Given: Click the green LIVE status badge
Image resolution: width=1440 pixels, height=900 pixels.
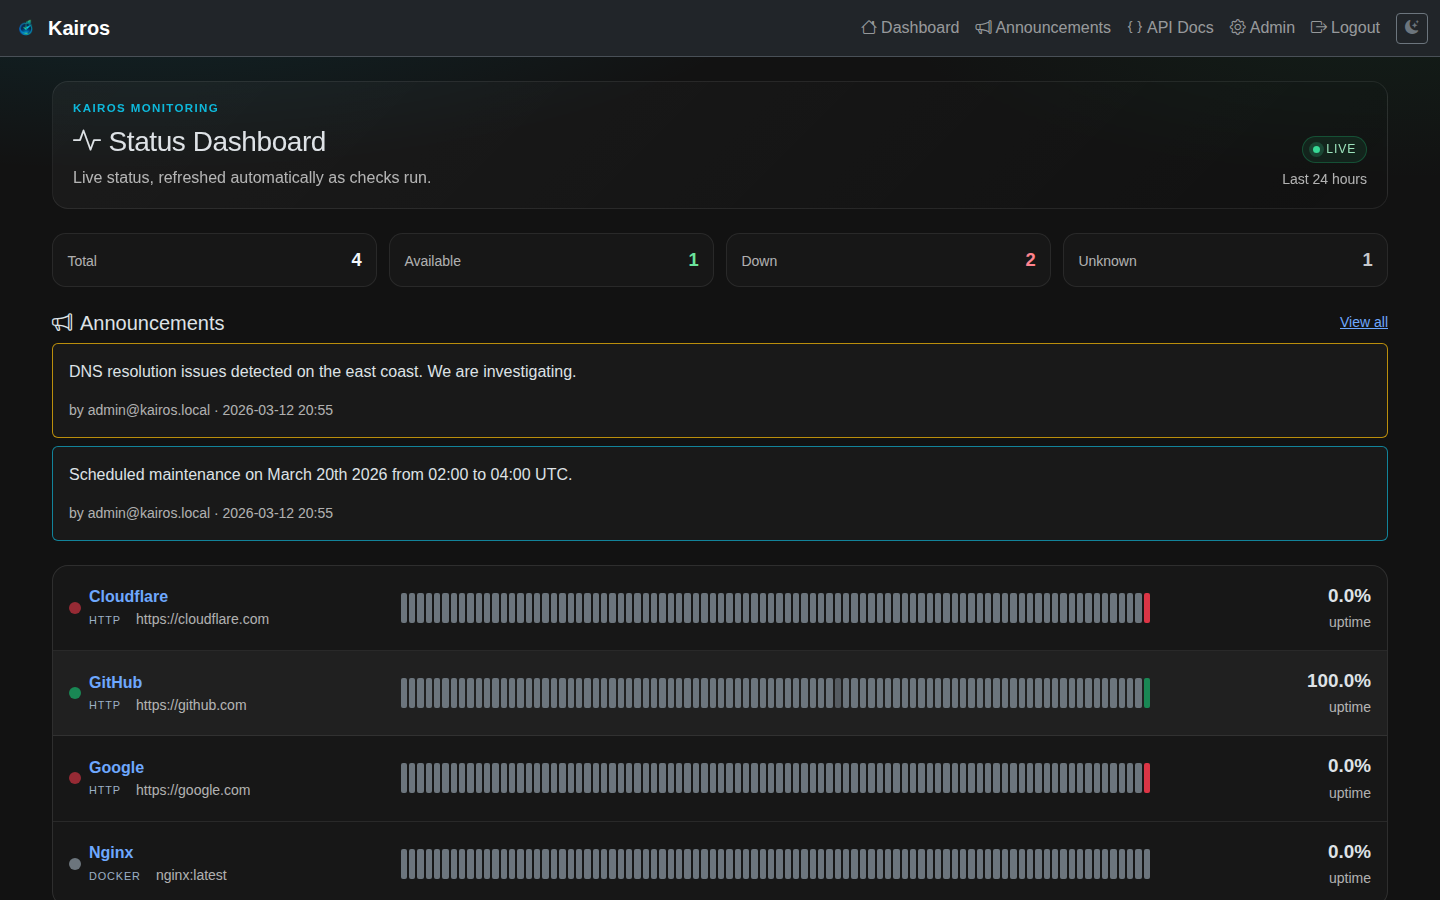Looking at the screenshot, I should point(1334,149).
